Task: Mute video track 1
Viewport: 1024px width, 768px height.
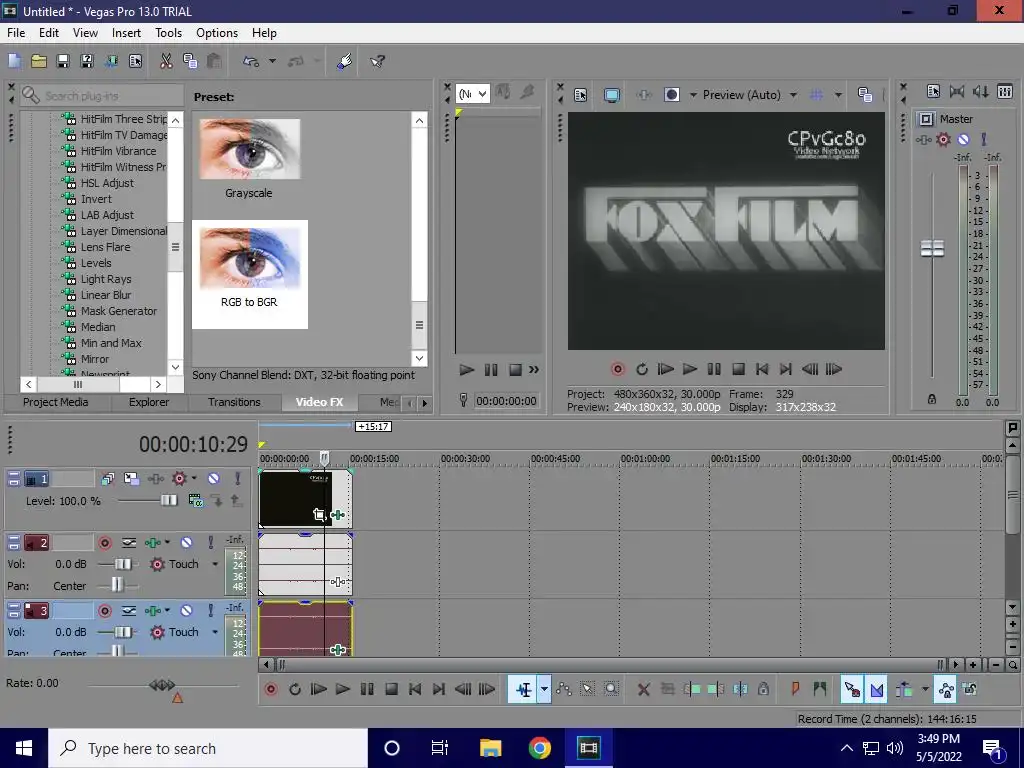Action: tap(214, 479)
